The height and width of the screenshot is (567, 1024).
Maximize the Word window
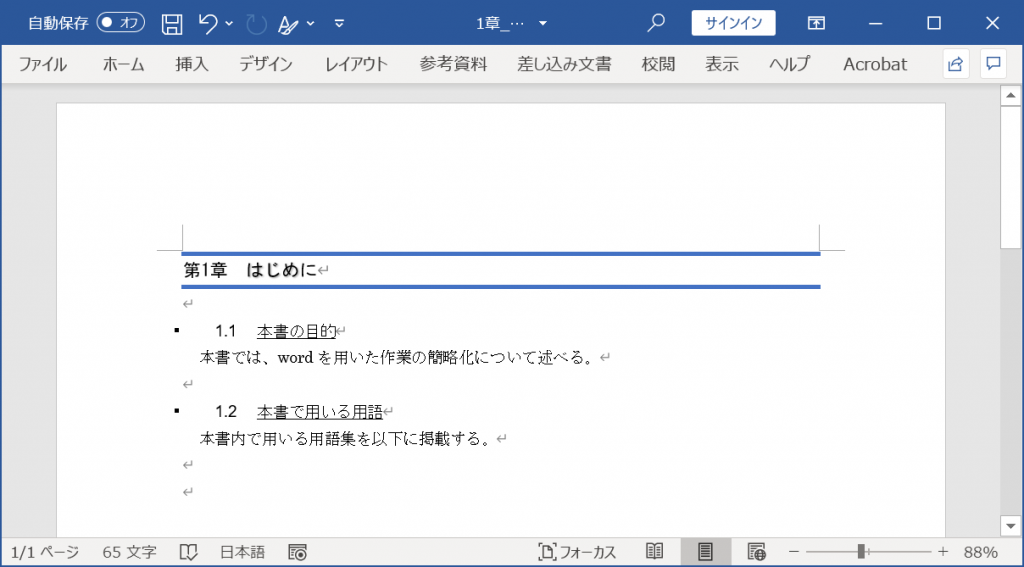coord(934,24)
